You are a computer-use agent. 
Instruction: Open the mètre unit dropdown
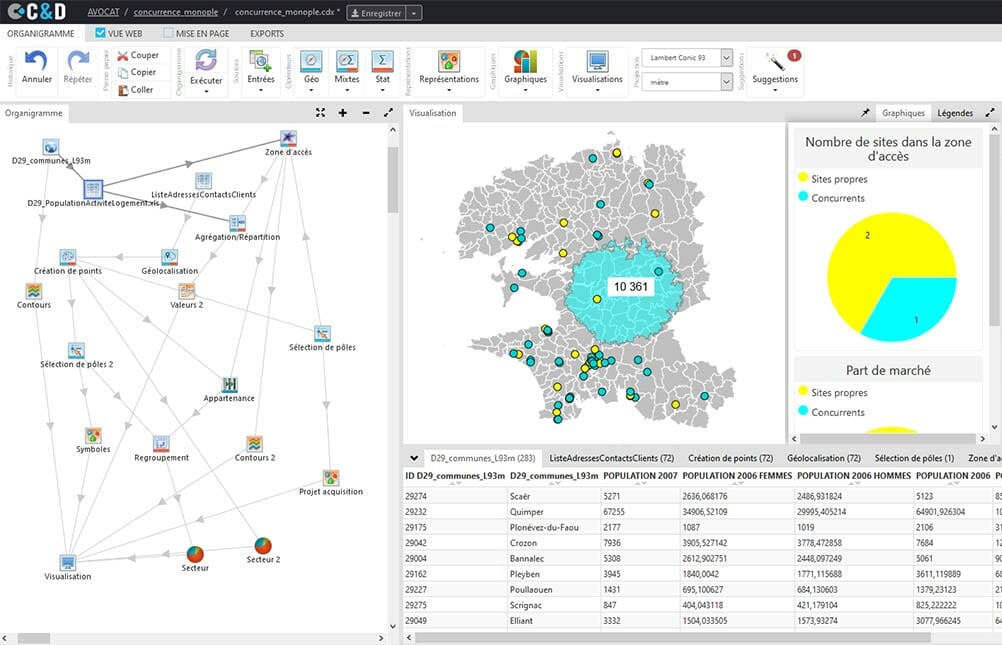726,82
